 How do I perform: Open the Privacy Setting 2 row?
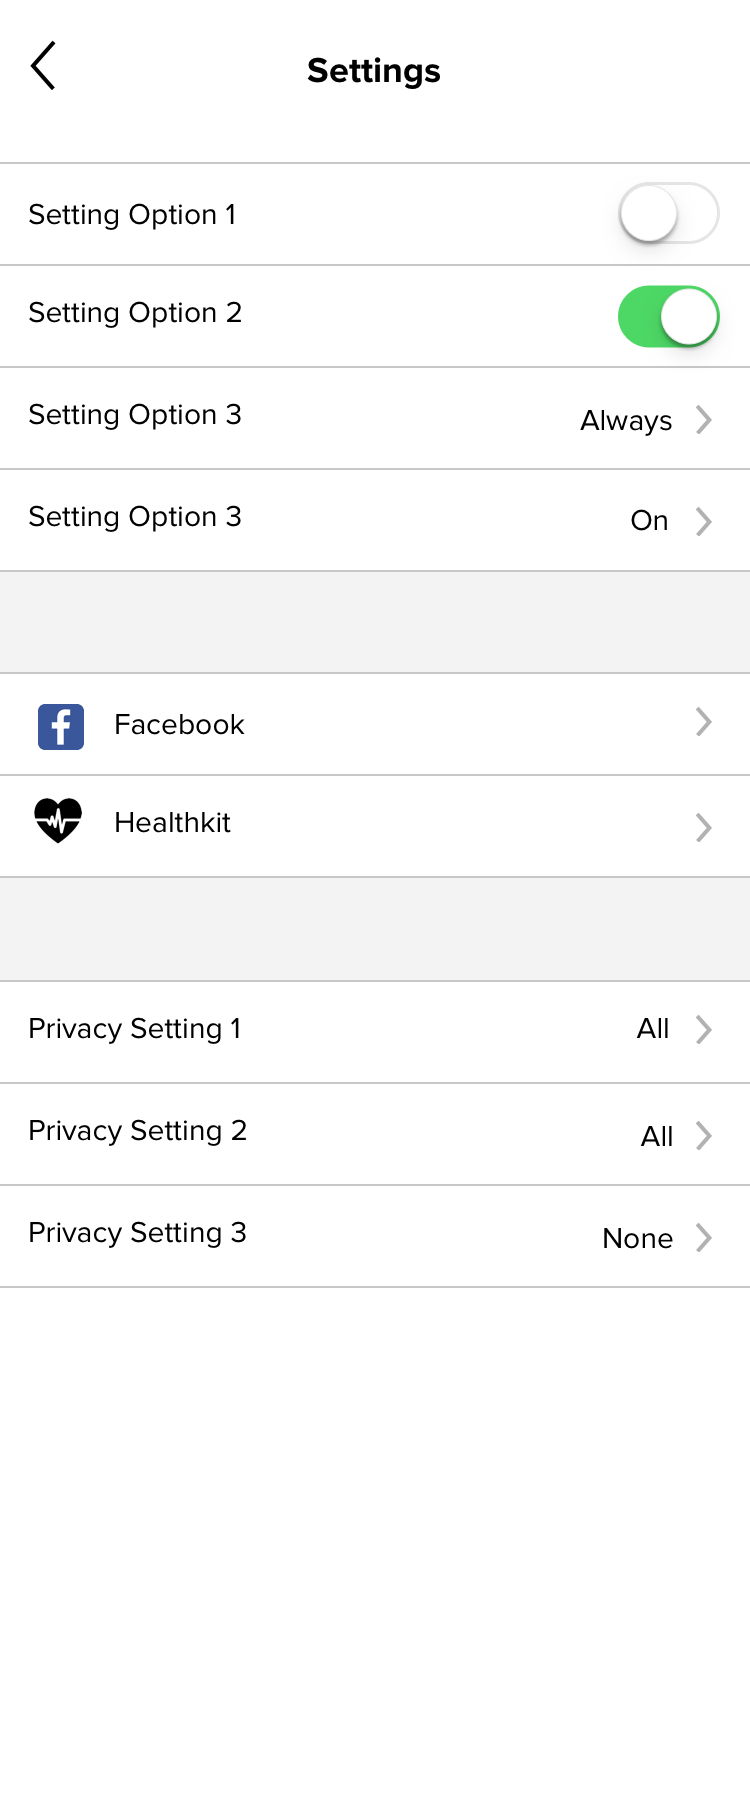pos(375,1135)
